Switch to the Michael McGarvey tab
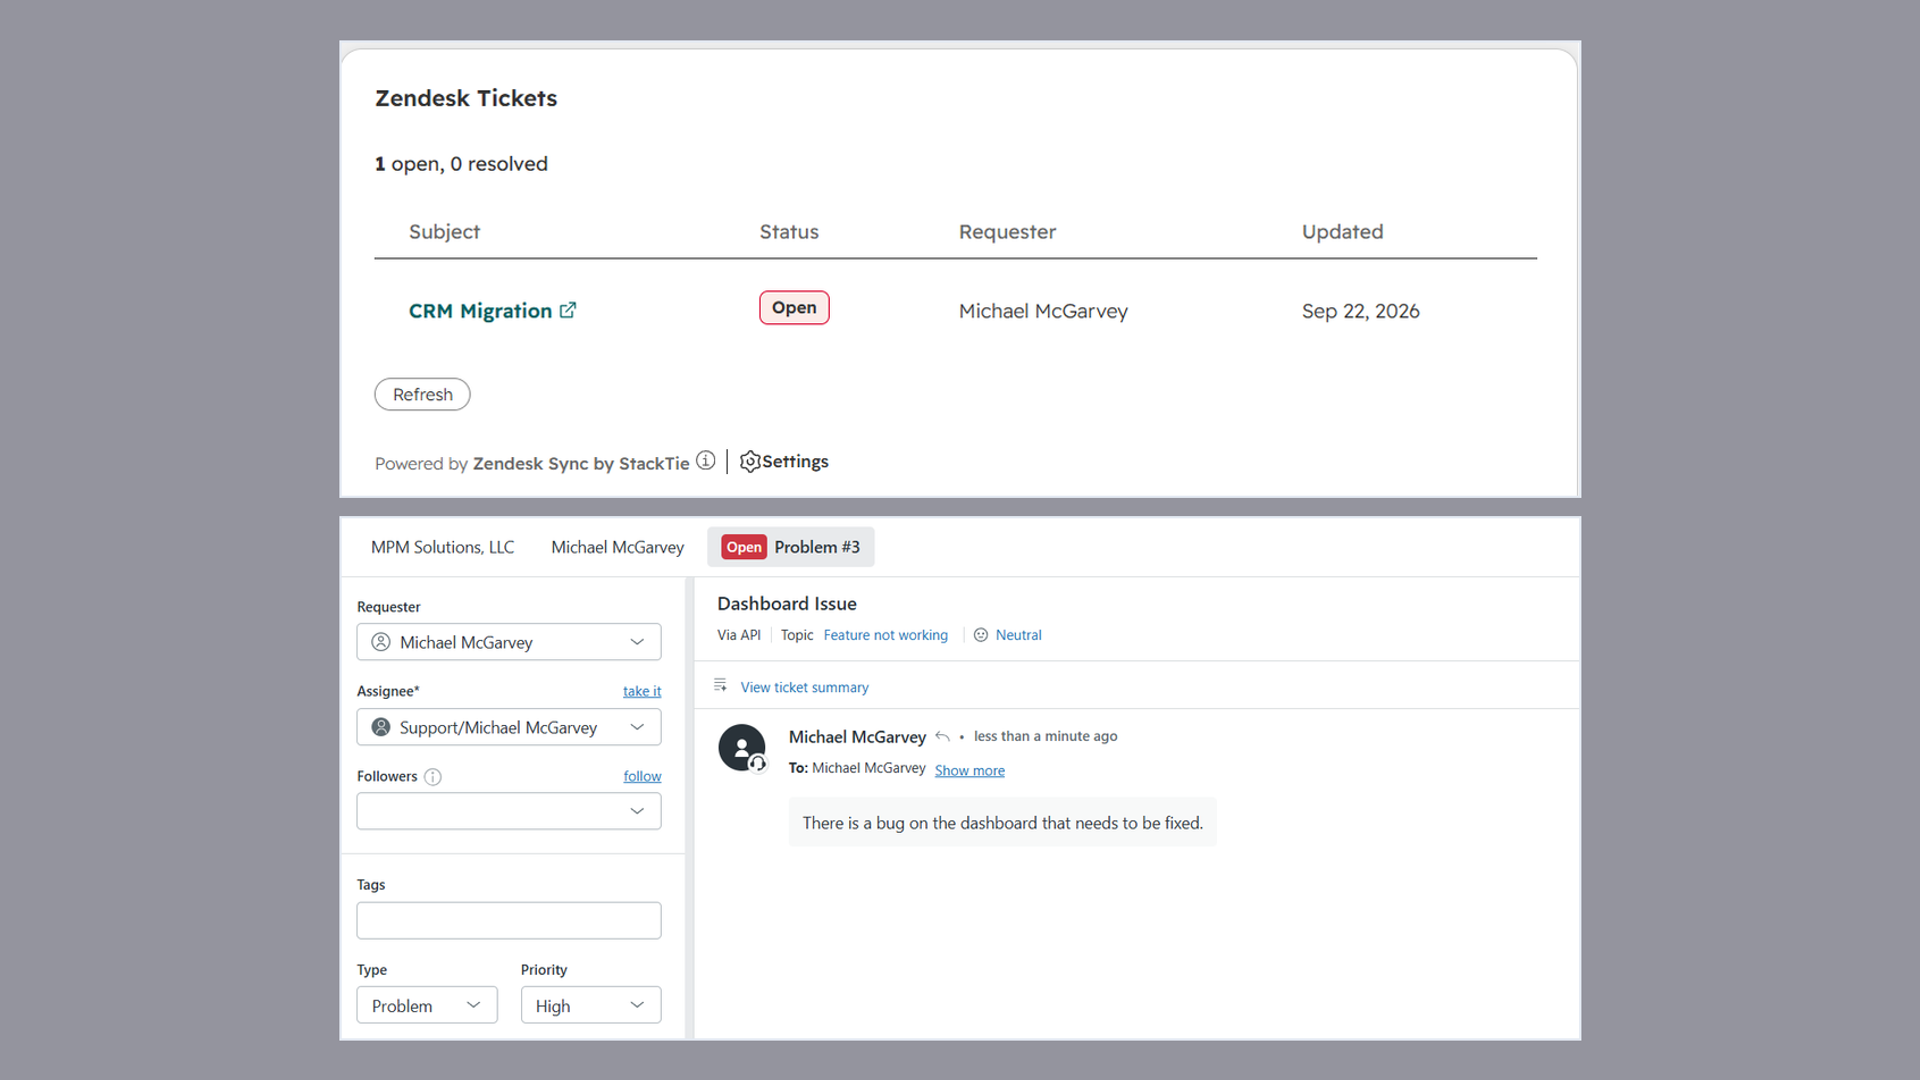This screenshot has height=1080, width=1920. (x=618, y=547)
